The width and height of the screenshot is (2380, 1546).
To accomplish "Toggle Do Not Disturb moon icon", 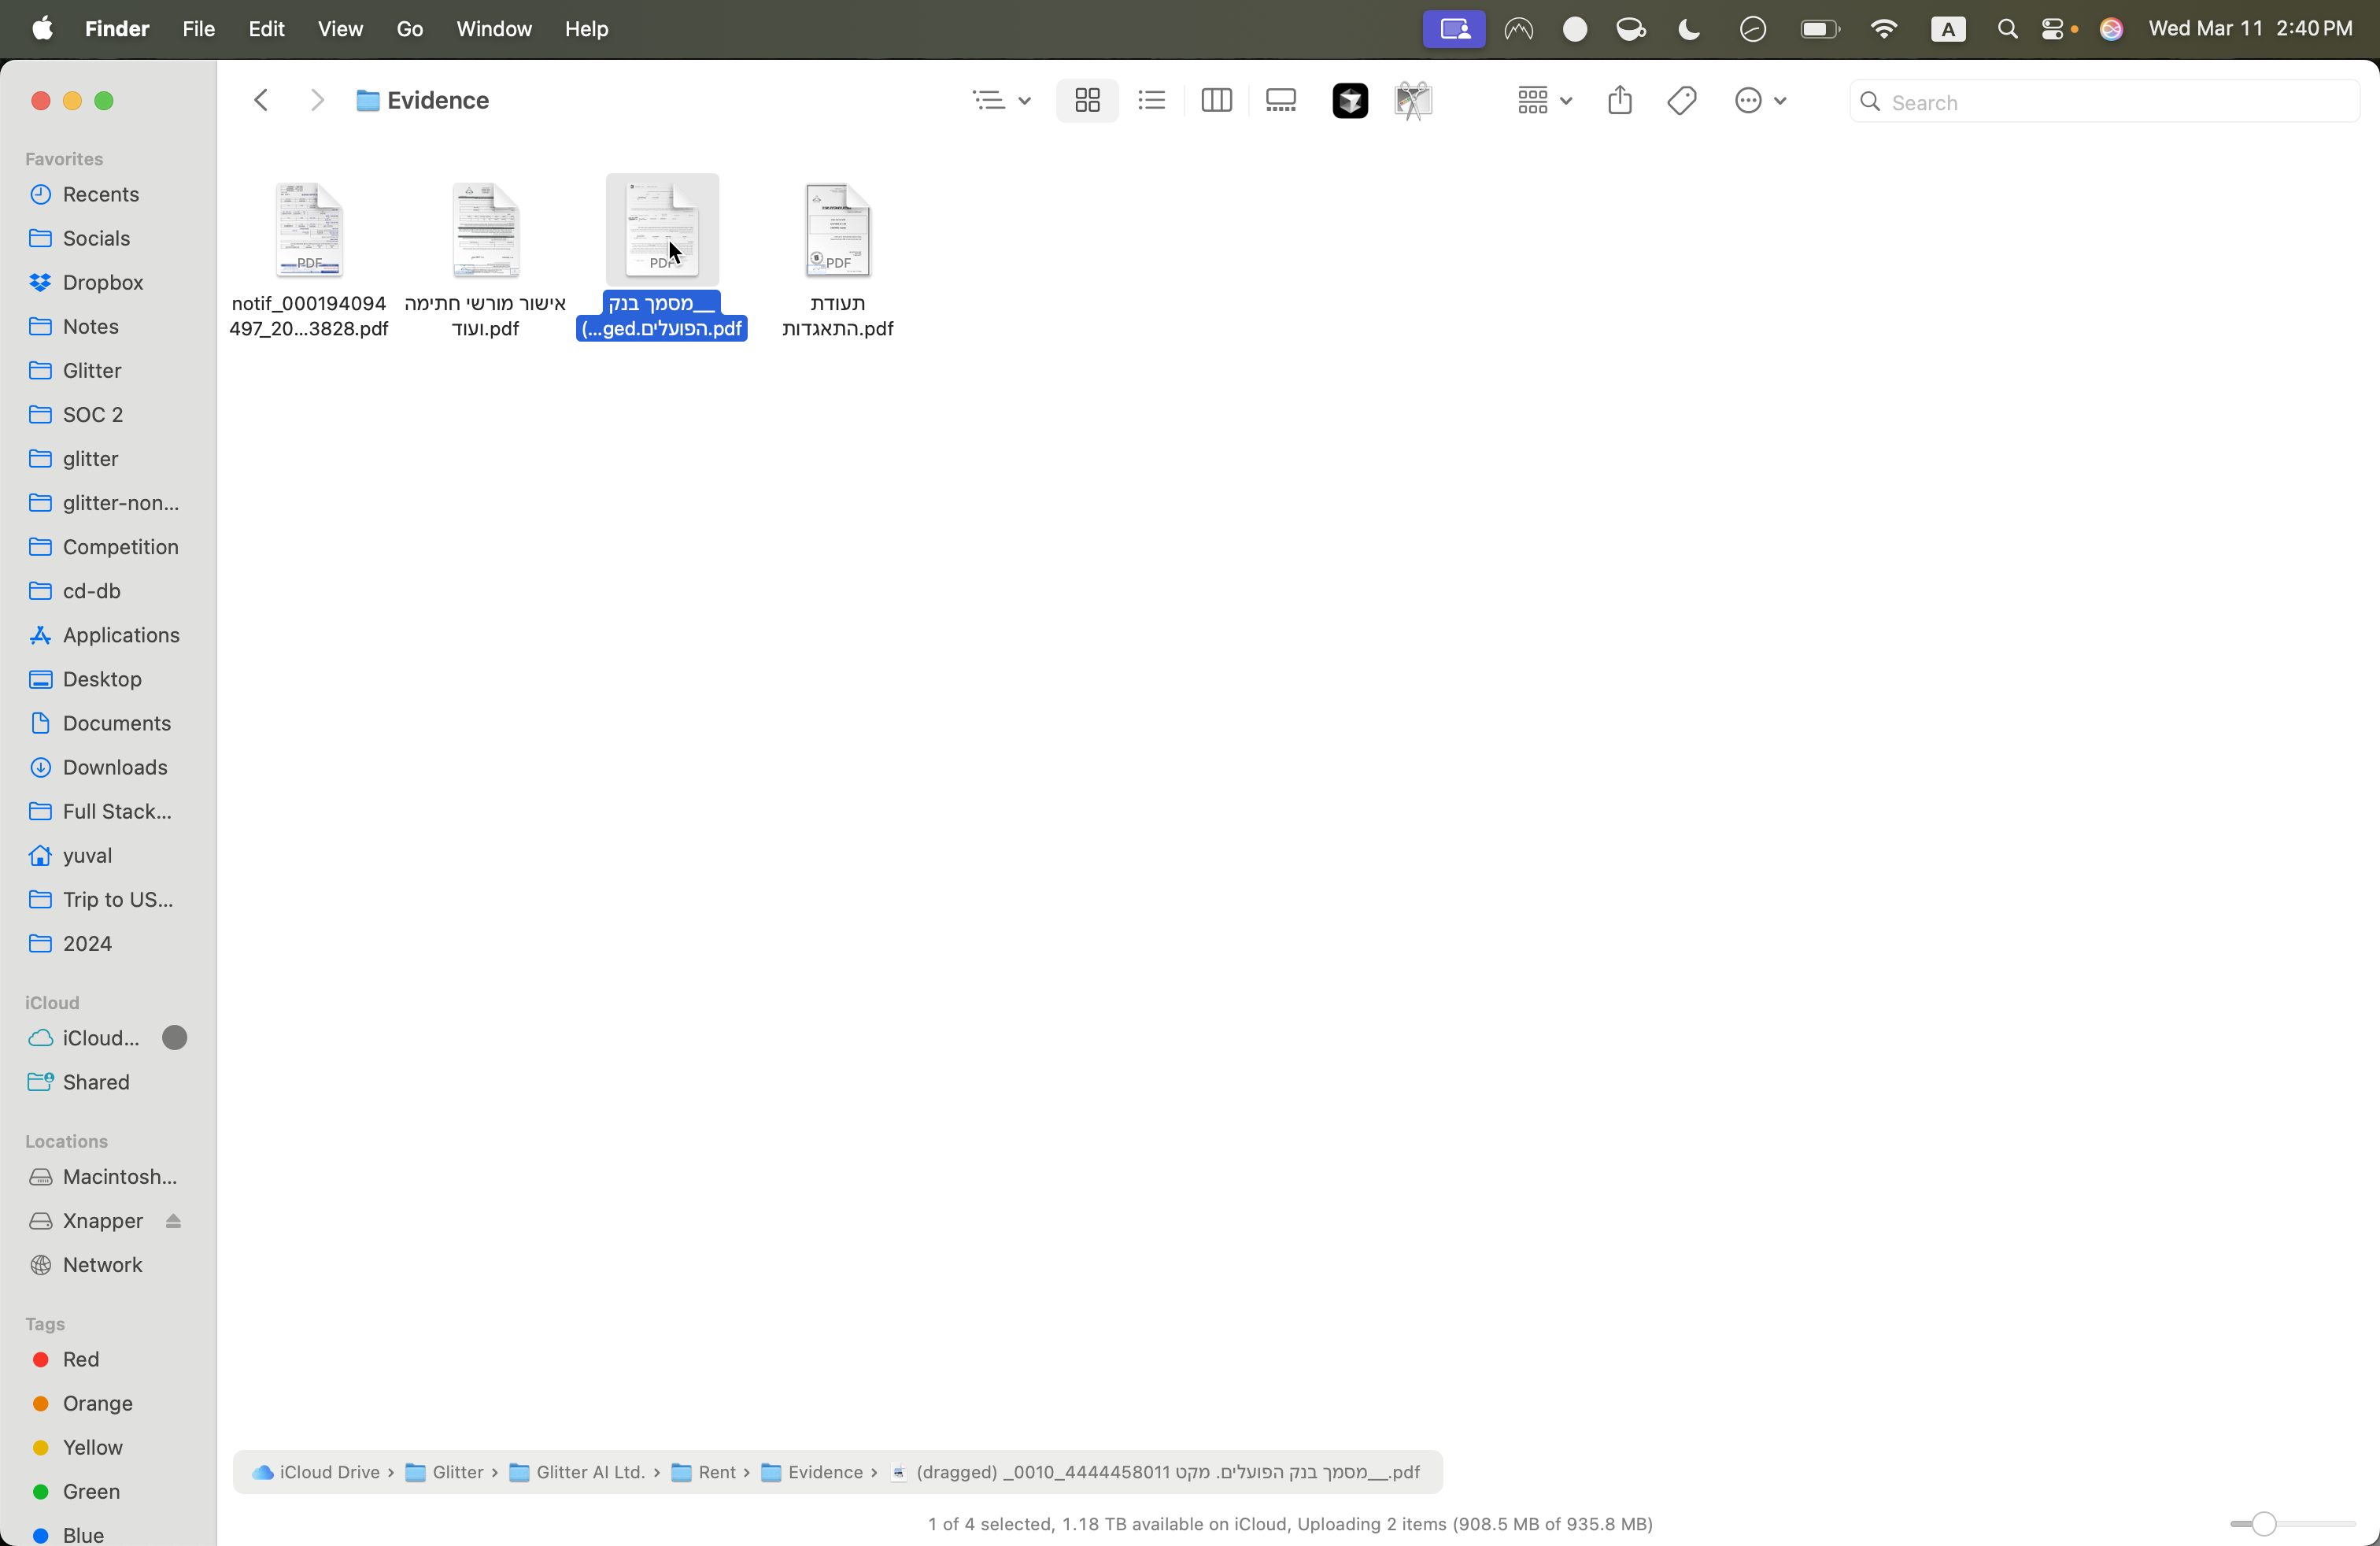I will (x=1689, y=29).
